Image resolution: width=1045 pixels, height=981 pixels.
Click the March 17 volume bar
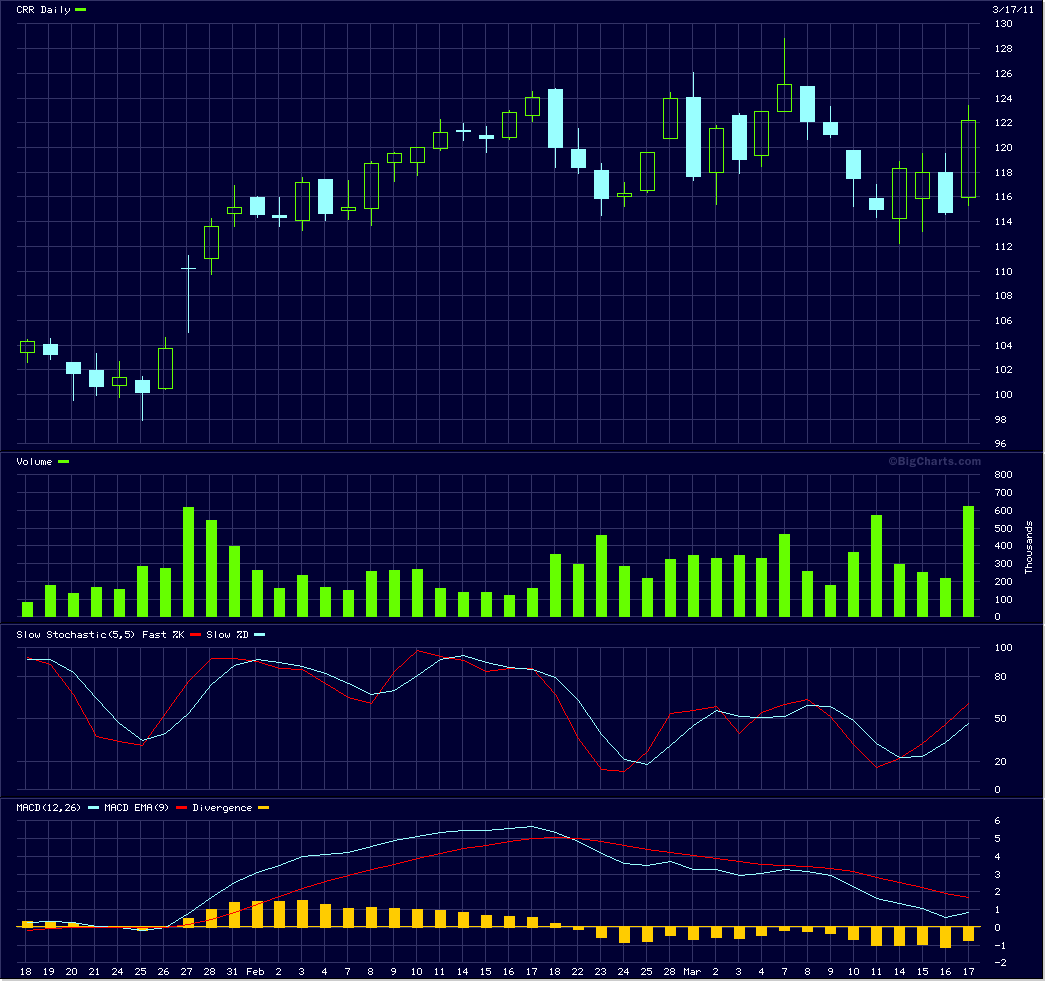pyautogui.click(x=968, y=561)
